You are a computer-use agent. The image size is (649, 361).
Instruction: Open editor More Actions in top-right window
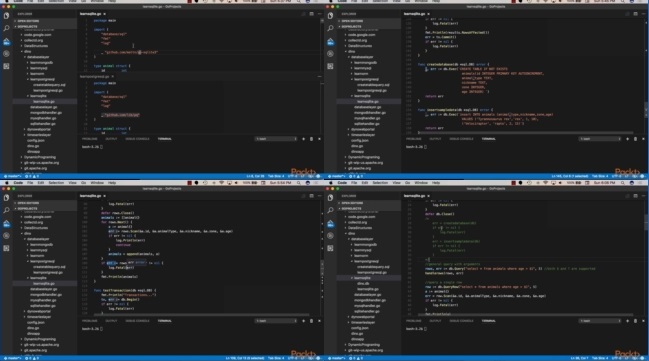(x=644, y=14)
